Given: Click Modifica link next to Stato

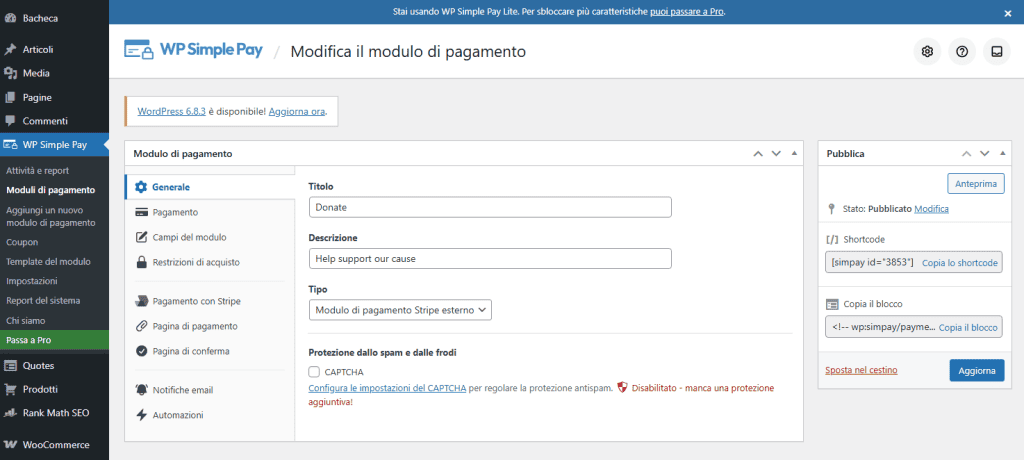Looking at the screenshot, I should click(x=931, y=209).
